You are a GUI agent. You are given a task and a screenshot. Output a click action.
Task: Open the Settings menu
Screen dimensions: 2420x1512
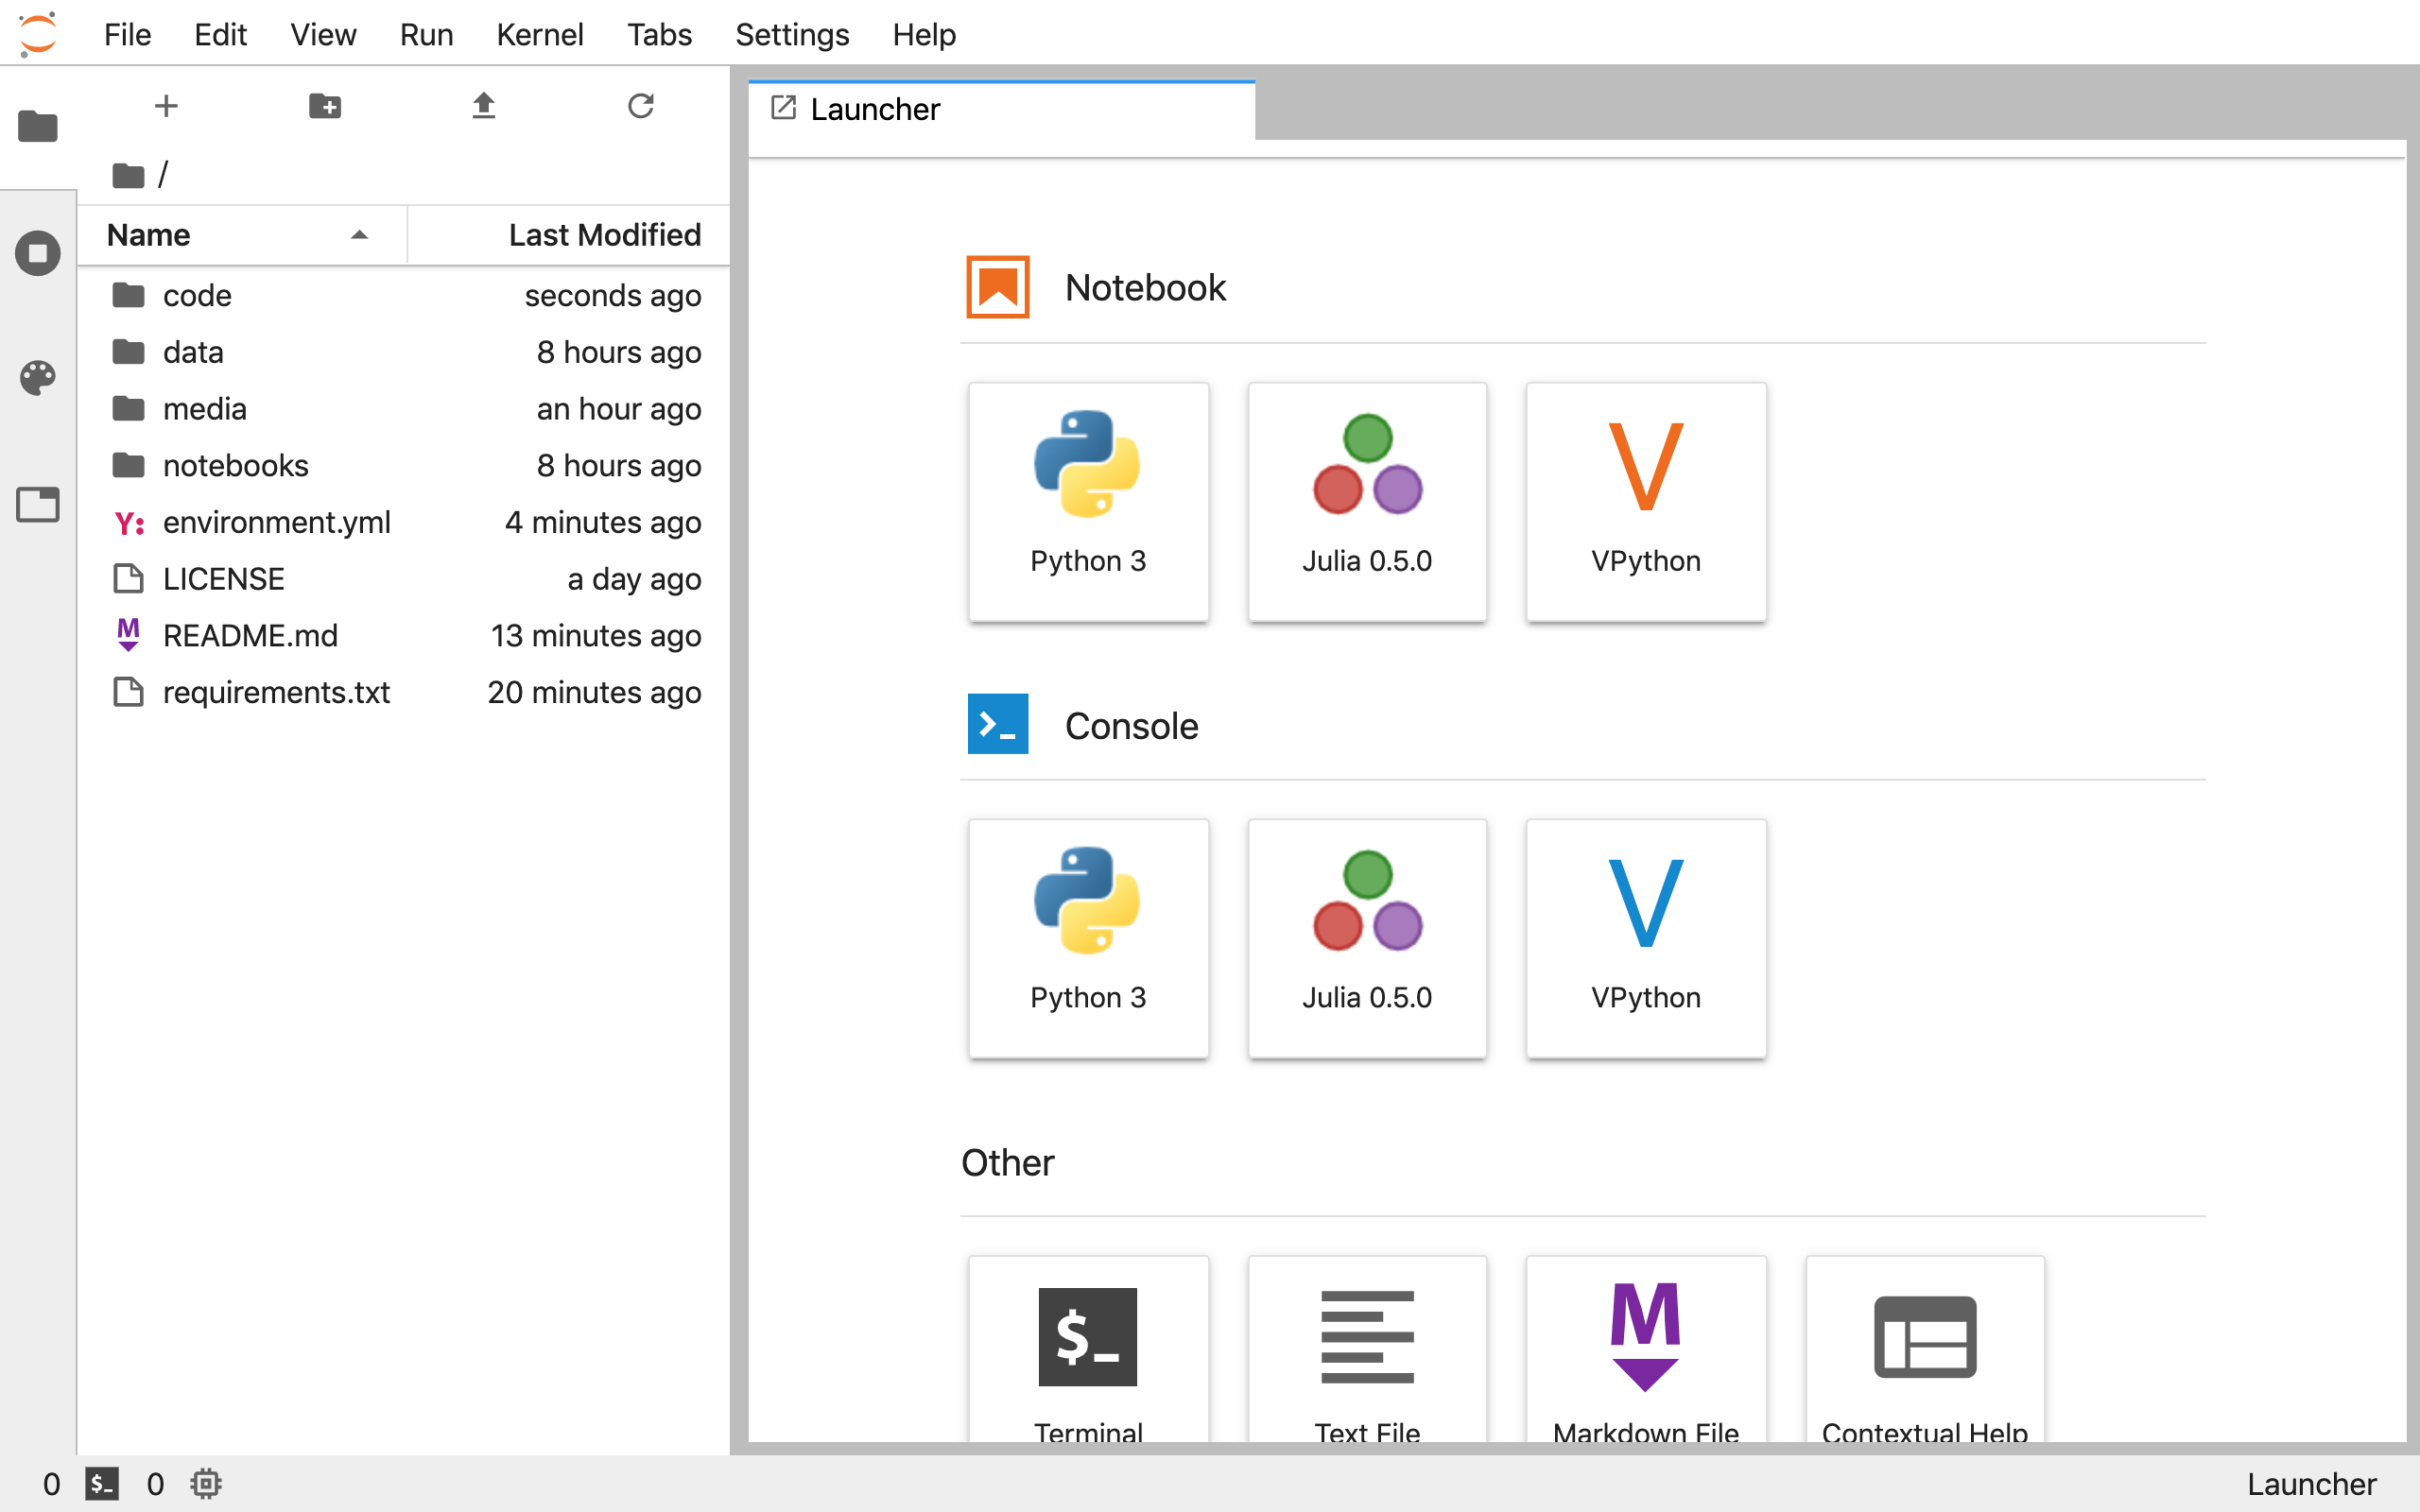tap(791, 34)
